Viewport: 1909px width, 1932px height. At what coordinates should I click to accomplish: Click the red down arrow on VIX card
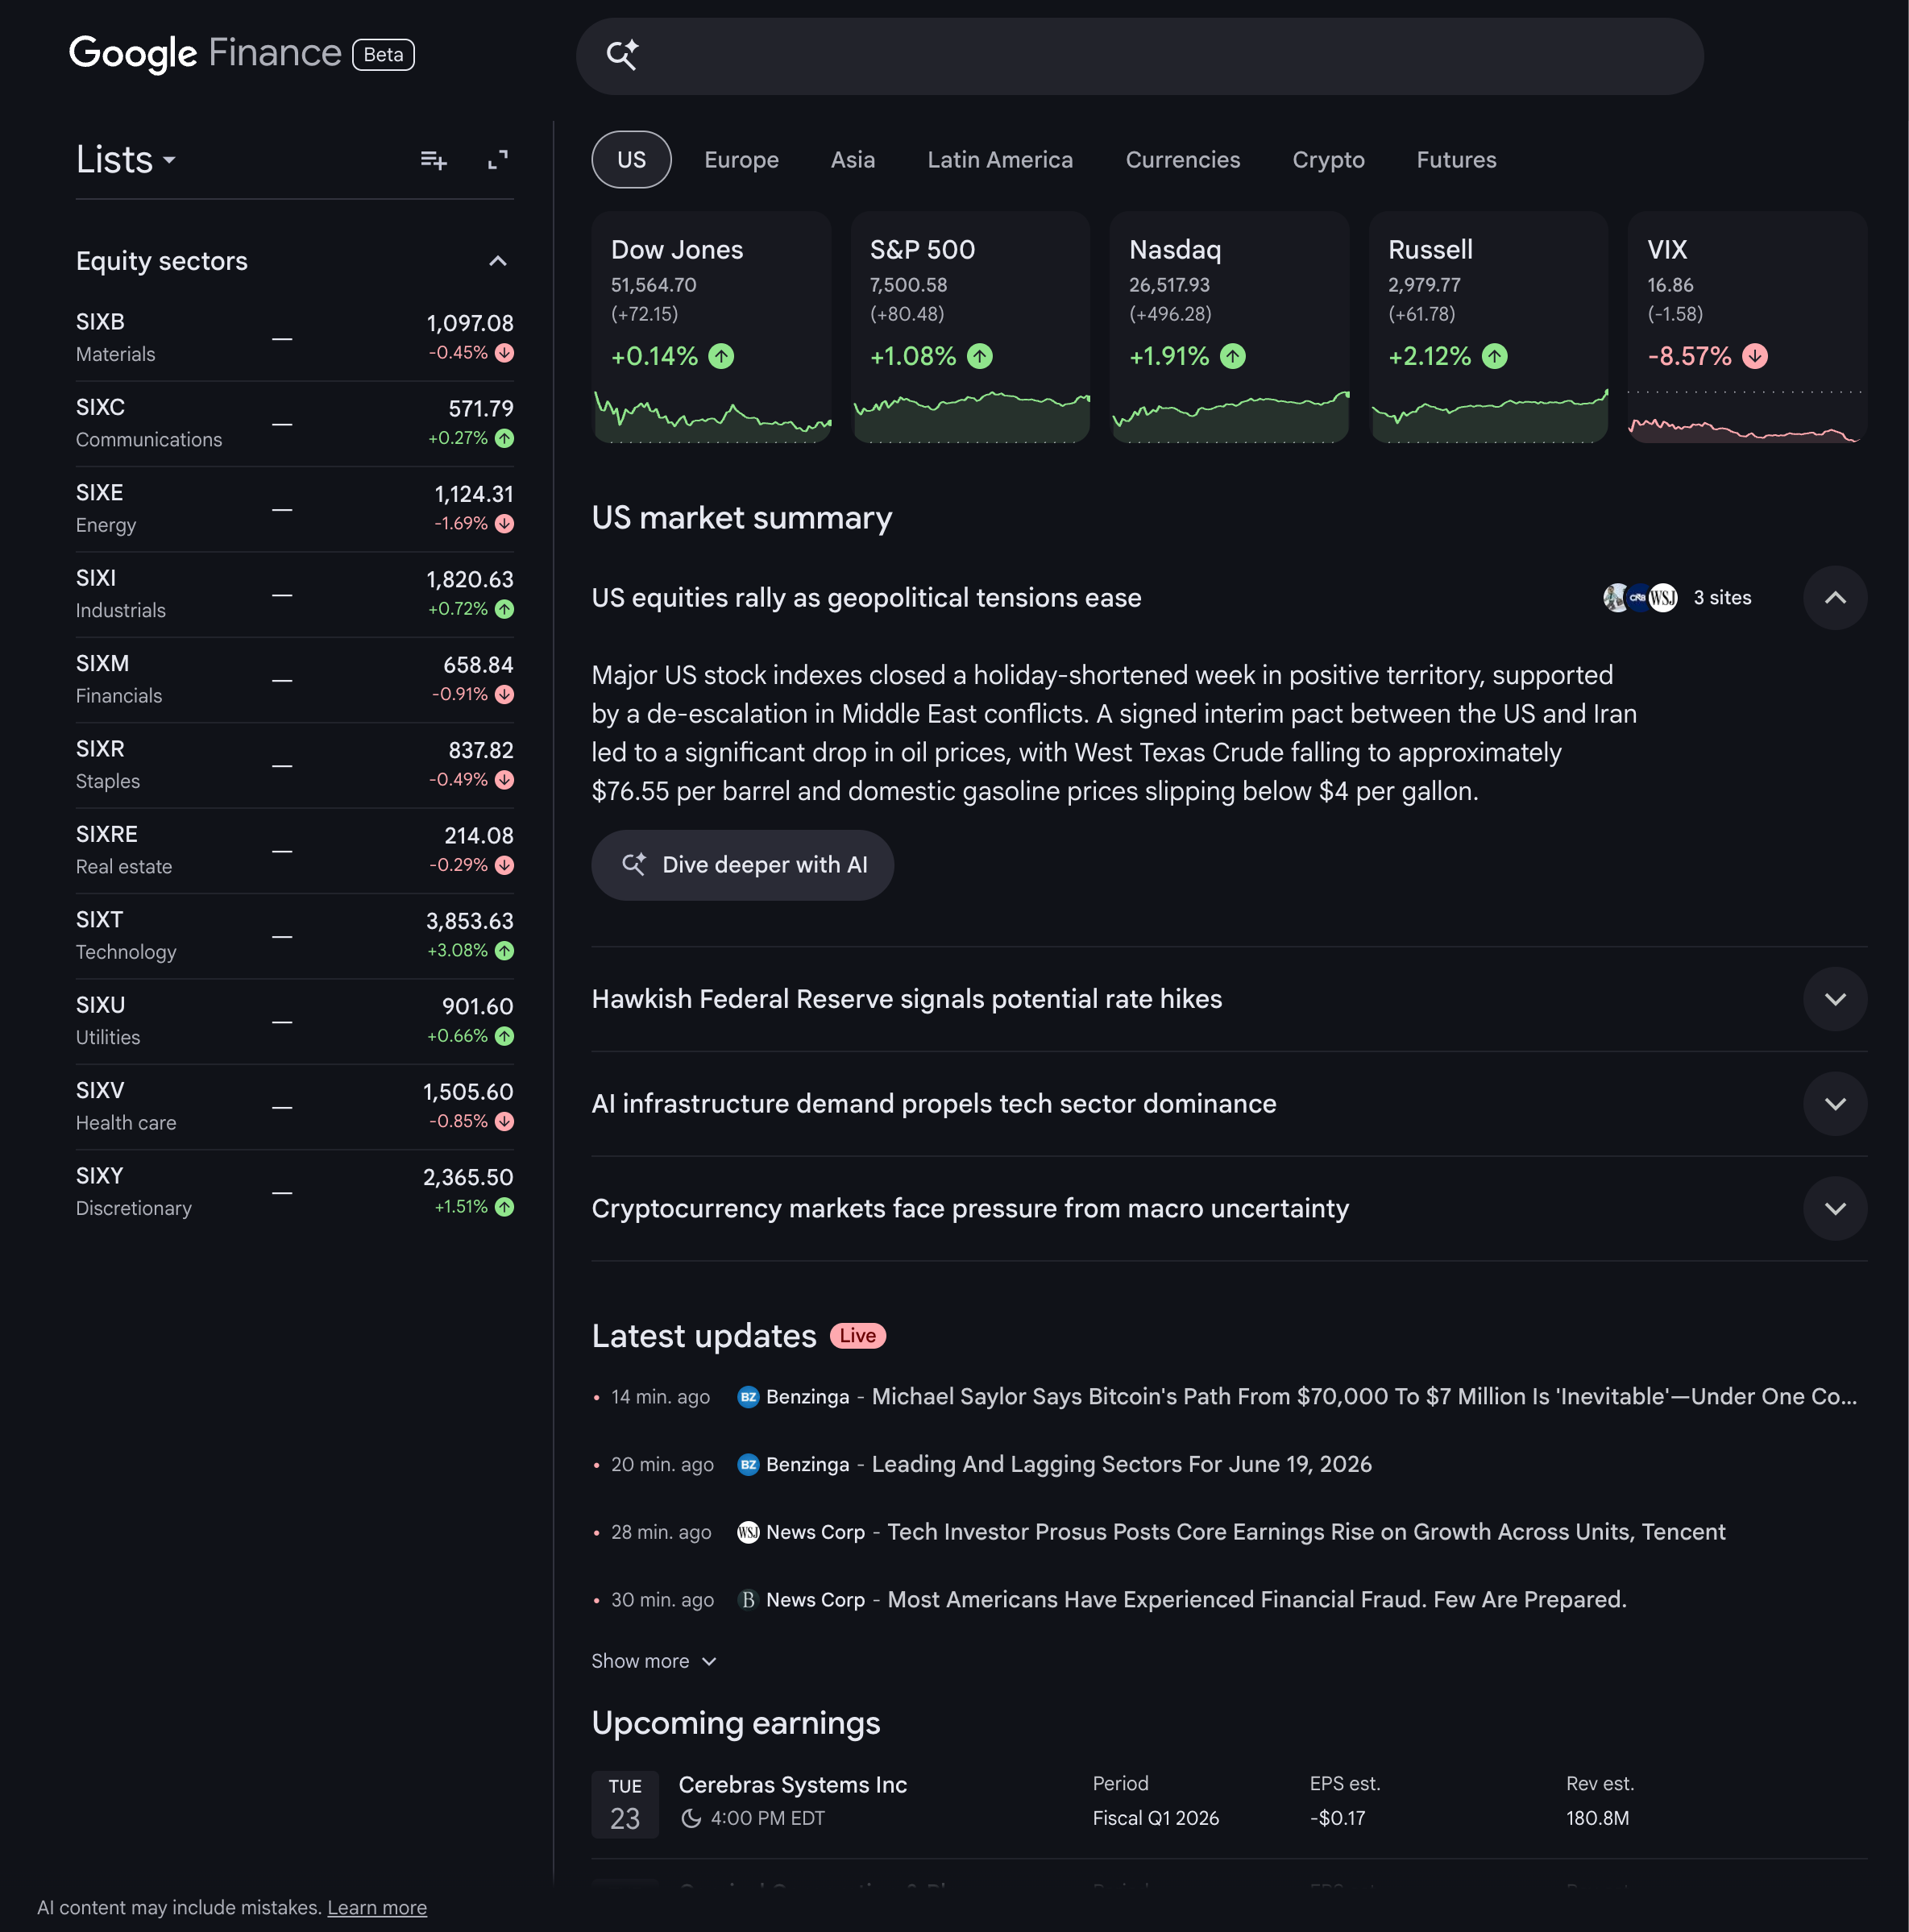[1755, 357]
